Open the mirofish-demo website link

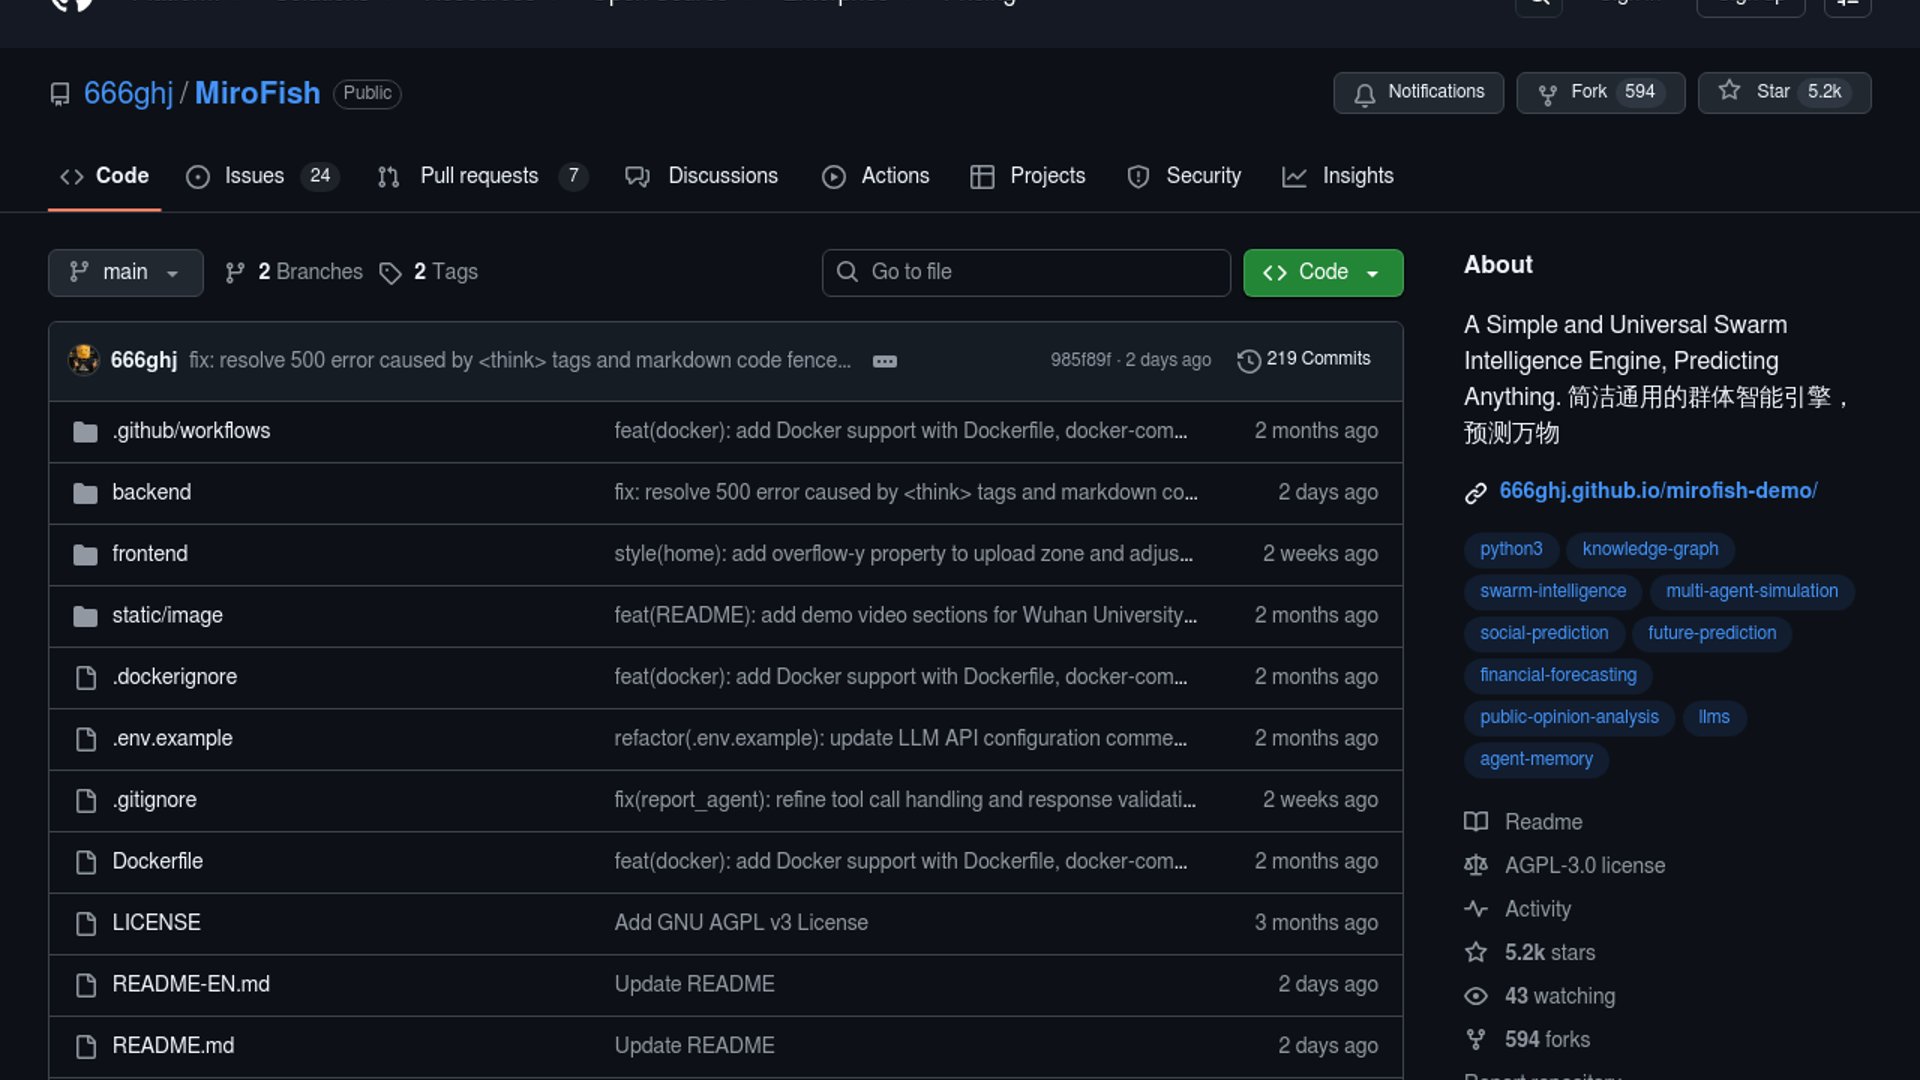coord(1657,491)
